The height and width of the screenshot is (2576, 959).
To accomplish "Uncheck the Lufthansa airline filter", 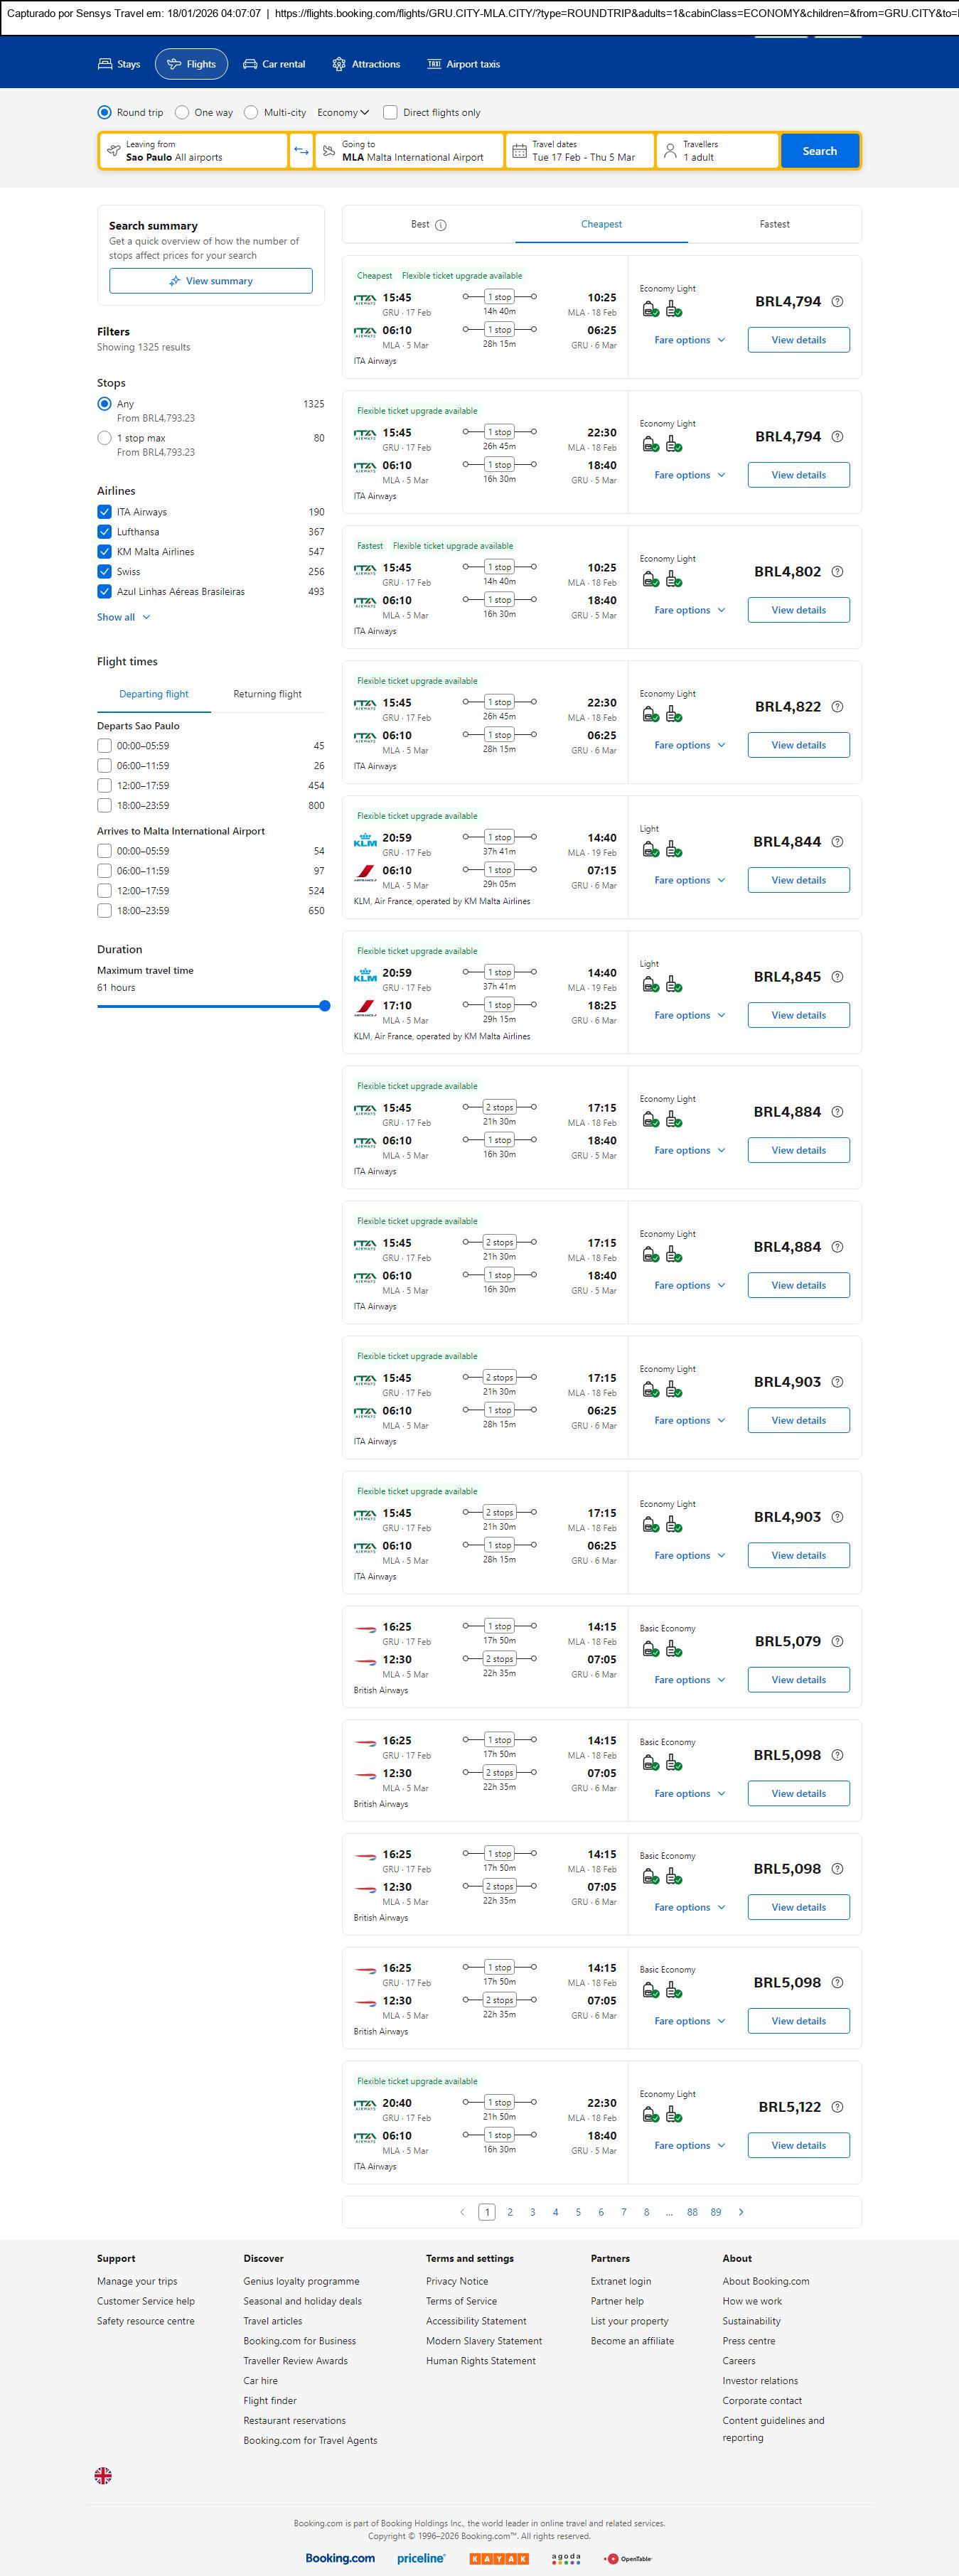I will tap(104, 532).
